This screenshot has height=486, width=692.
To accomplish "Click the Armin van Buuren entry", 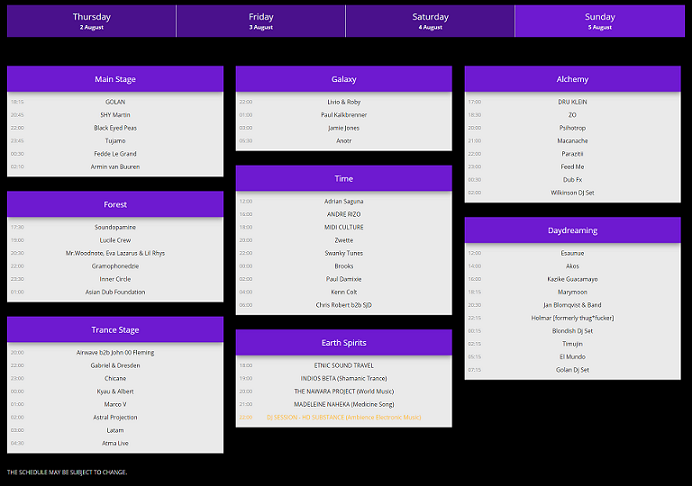I will [x=115, y=167].
